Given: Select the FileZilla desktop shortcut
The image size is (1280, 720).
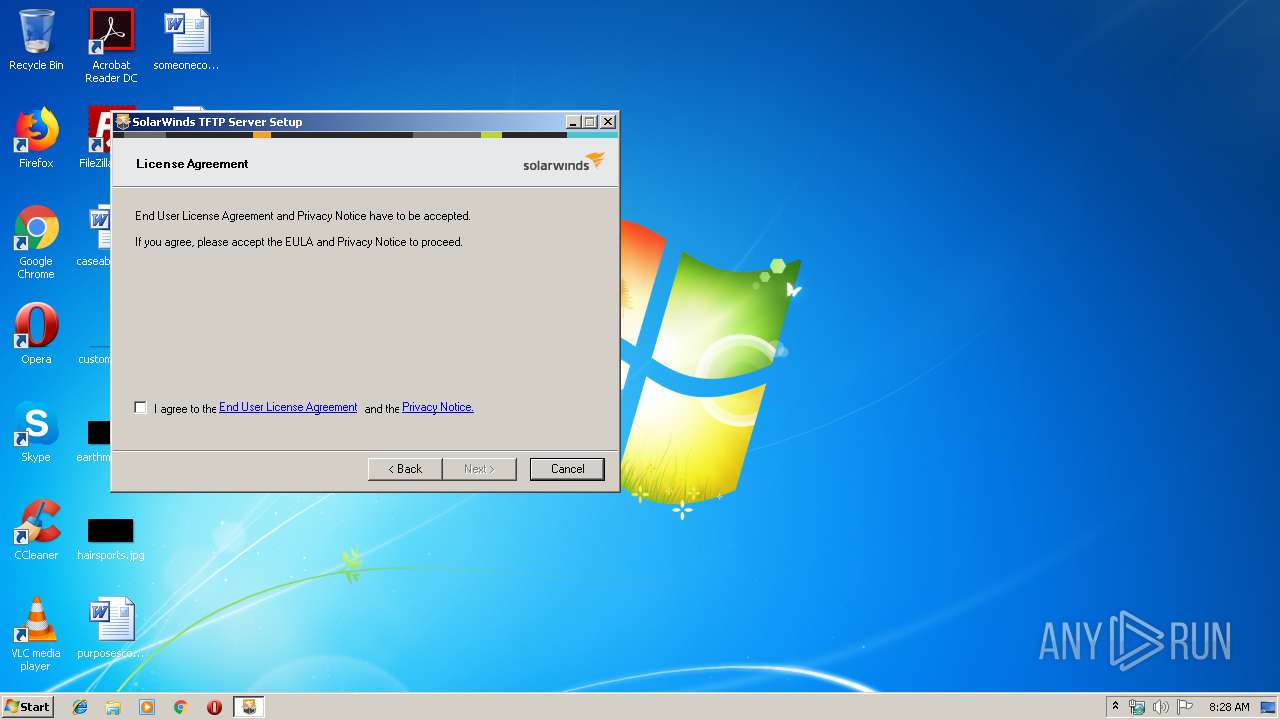Looking at the screenshot, I should click(x=96, y=138).
